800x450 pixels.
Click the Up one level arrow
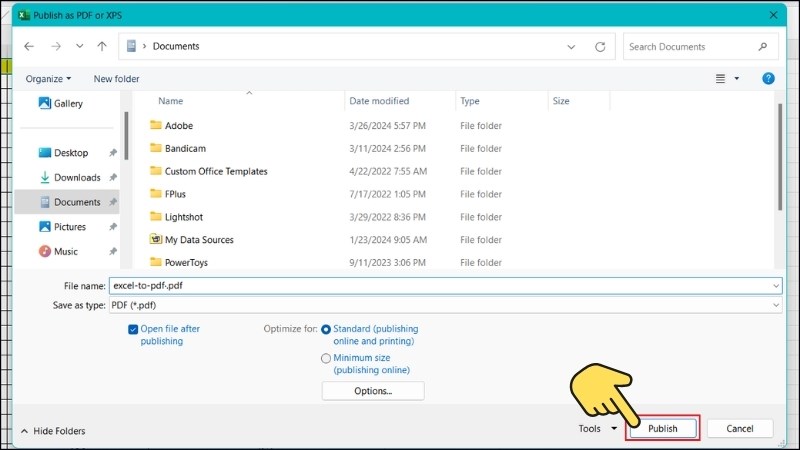[102, 47]
